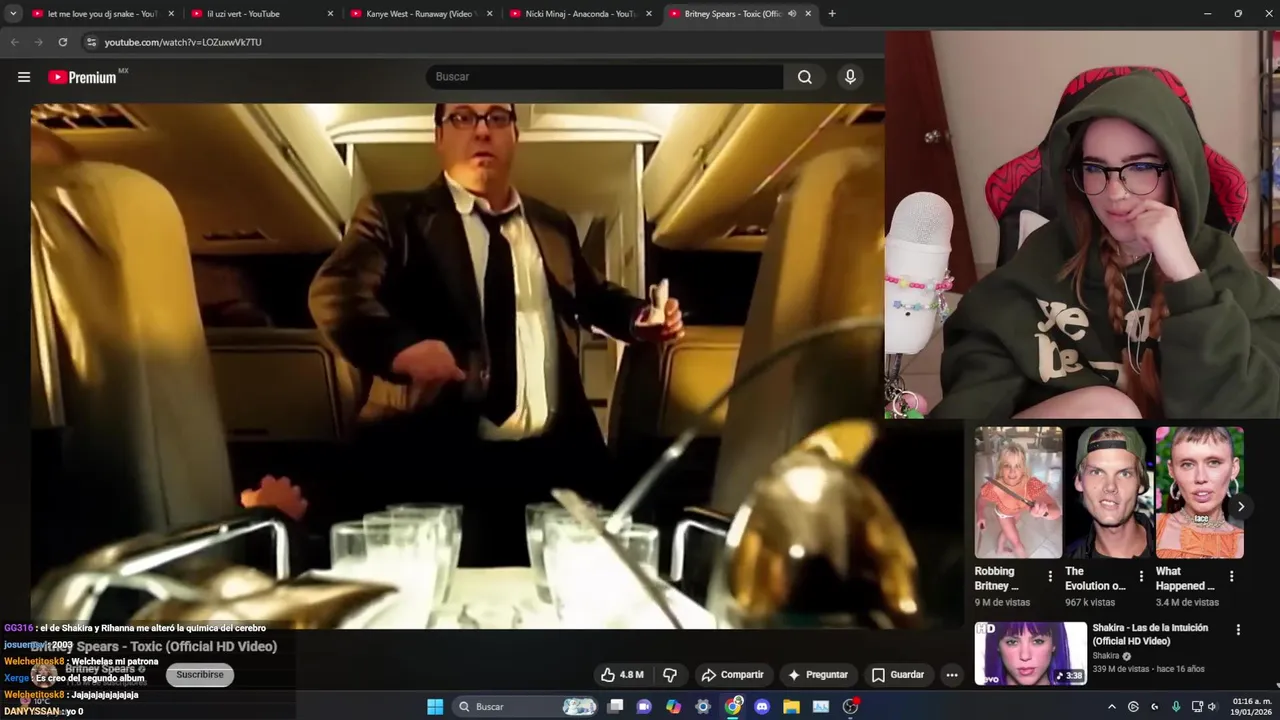Open options menu for 'Robbing Britney' short

[1050, 576]
